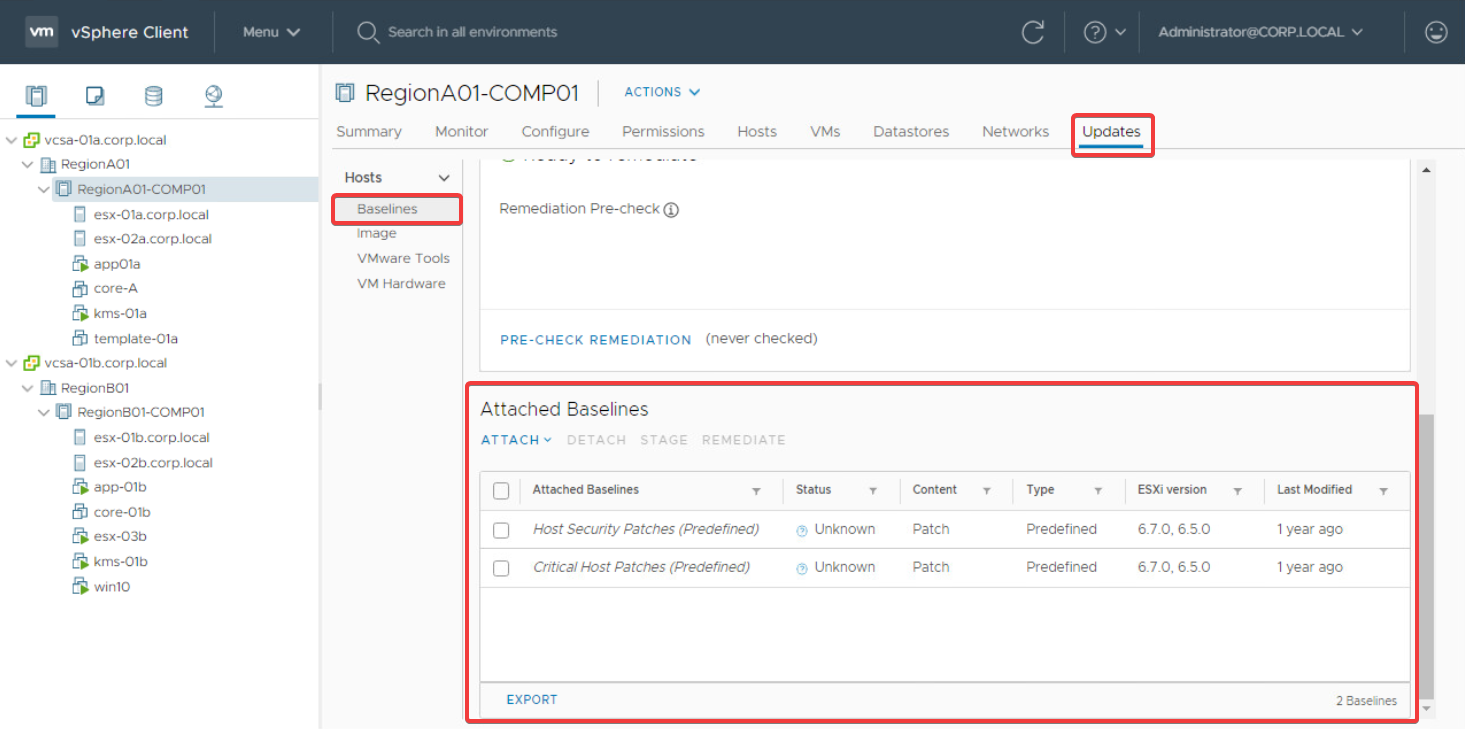This screenshot has width=1465, height=729.
Task: Collapse the RegionA01-COMP01 cluster node
Action: point(44,189)
